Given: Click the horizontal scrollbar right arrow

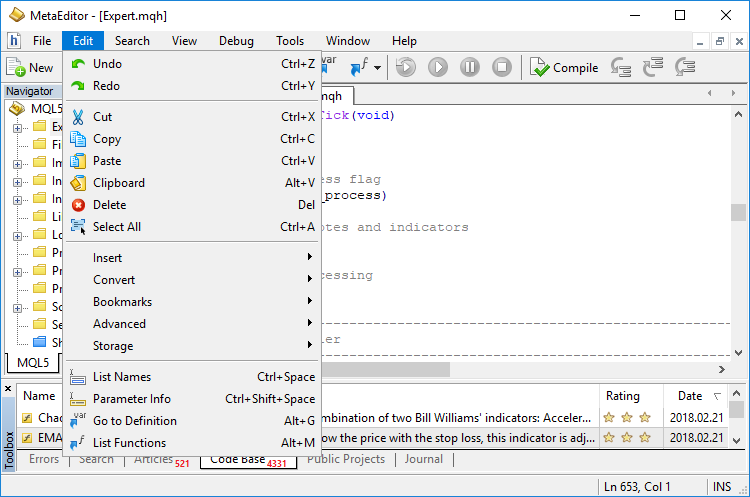Looking at the screenshot, I should (x=721, y=369).
